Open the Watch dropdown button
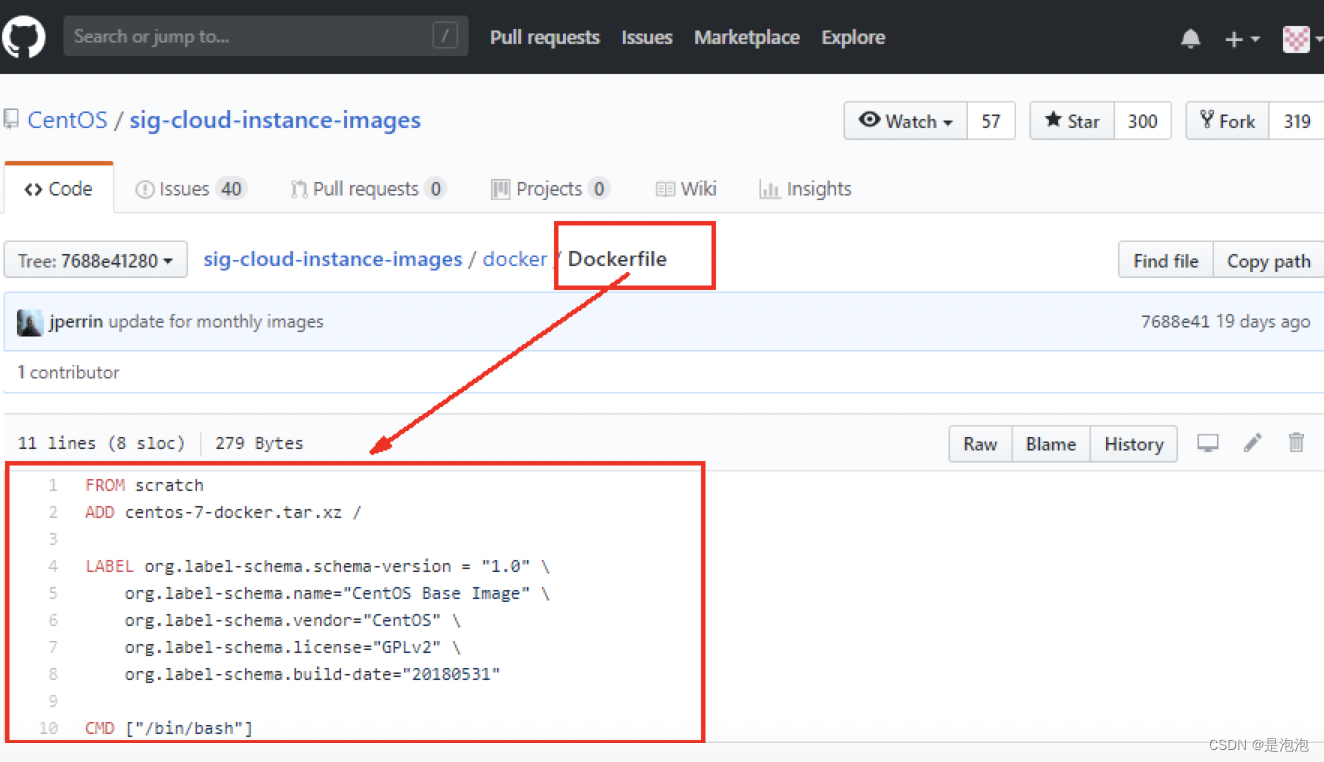The width and height of the screenshot is (1324, 762). click(905, 121)
